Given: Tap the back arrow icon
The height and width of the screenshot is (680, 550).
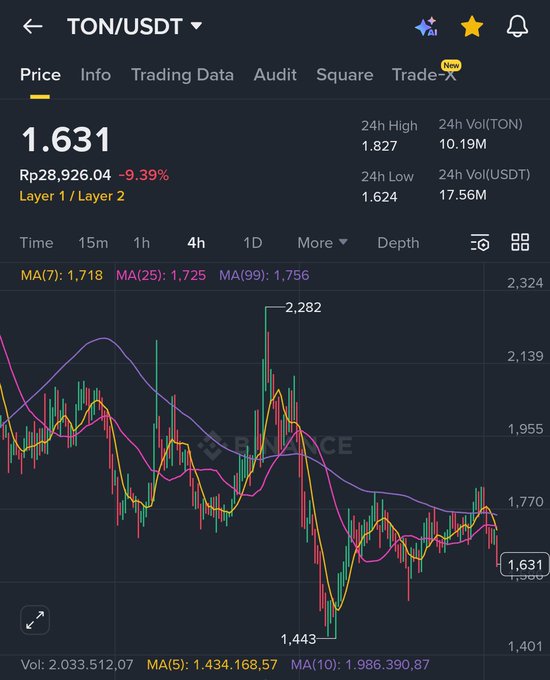Looking at the screenshot, I should coord(33,26).
